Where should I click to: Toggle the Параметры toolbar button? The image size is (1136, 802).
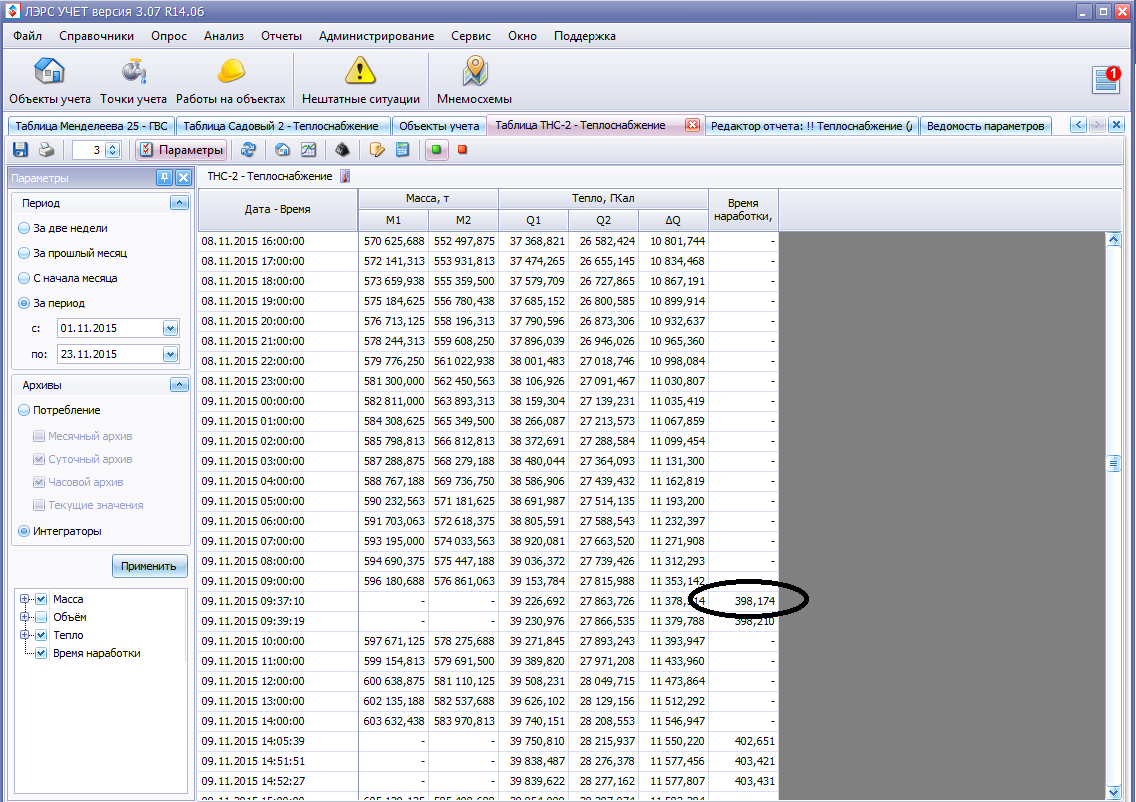[182, 150]
